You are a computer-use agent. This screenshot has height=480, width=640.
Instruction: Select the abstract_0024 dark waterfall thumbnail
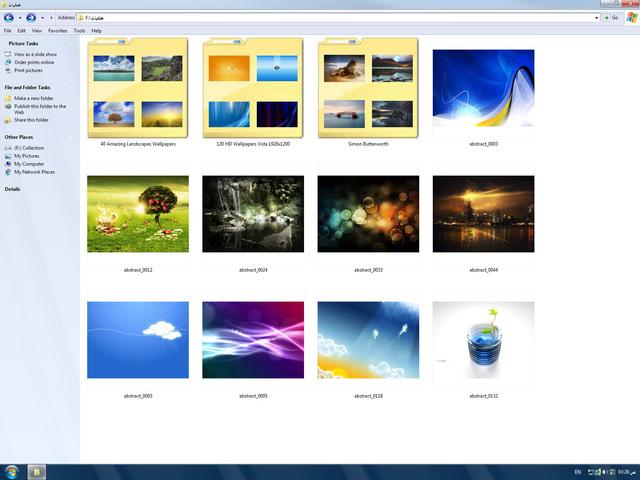(x=253, y=214)
